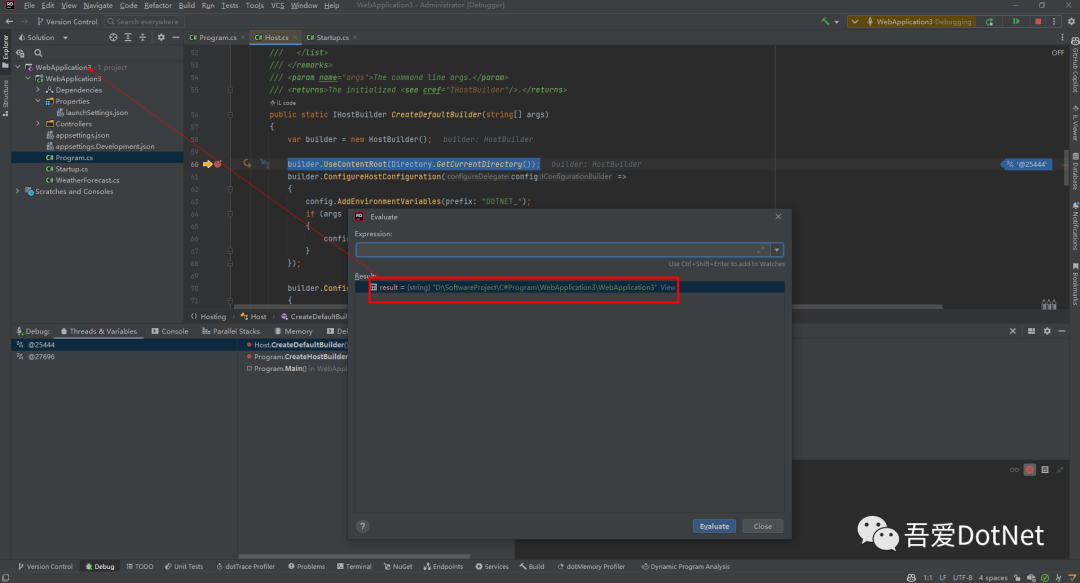Hide the Solution explorer panel

[x=176, y=37]
